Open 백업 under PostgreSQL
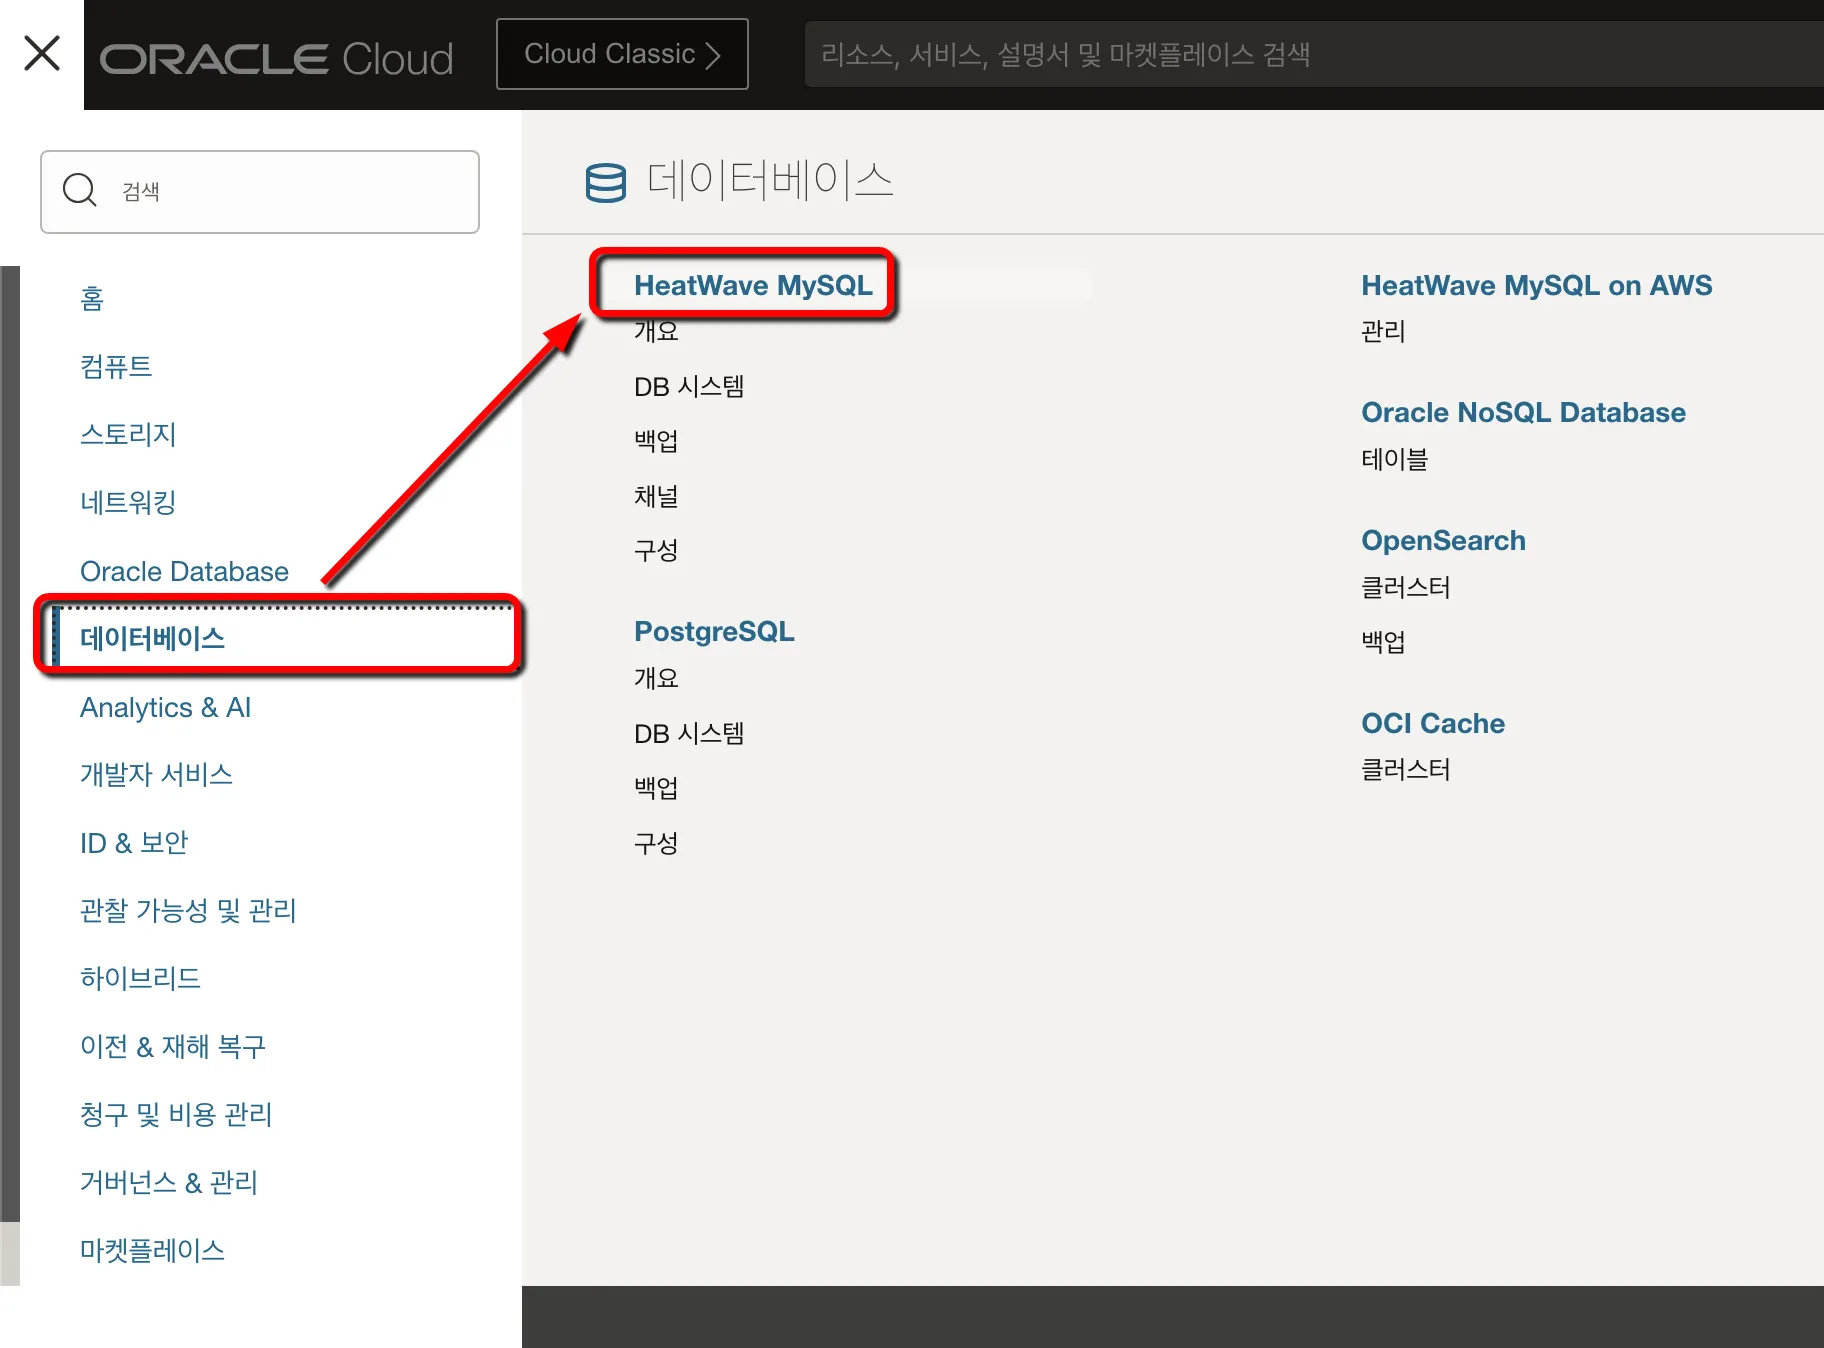The width and height of the screenshot is (1824, 1348). point(656,788)
